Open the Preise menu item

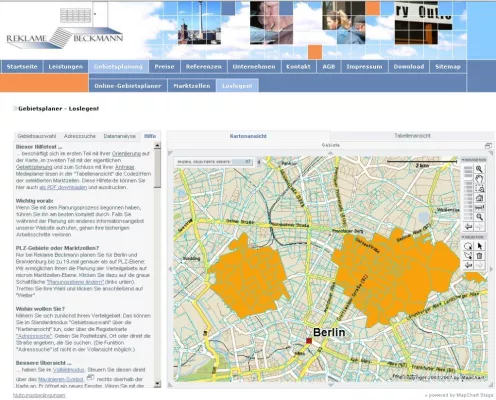(x=164, y=67)
